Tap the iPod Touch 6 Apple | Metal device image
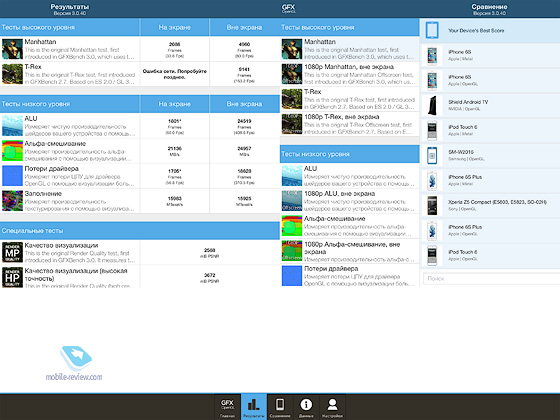This screenshot has width=560, height=420. click(432, 130)
